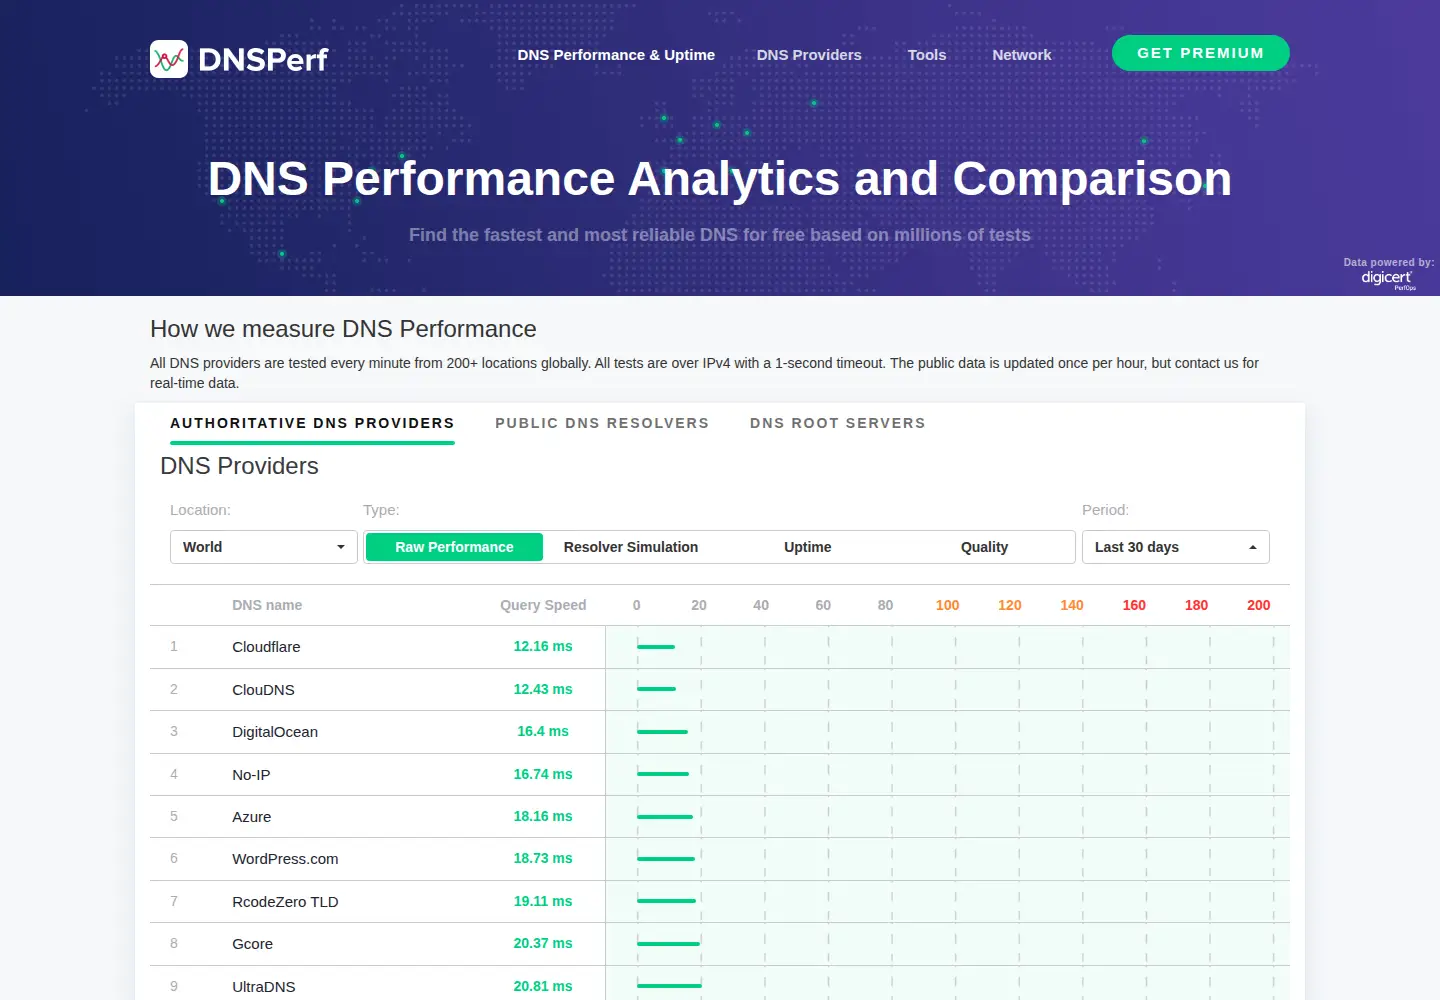1440x1000 pixels.
Task: Open the Cloudflare provider row
Action: click(x=720, y=647)
